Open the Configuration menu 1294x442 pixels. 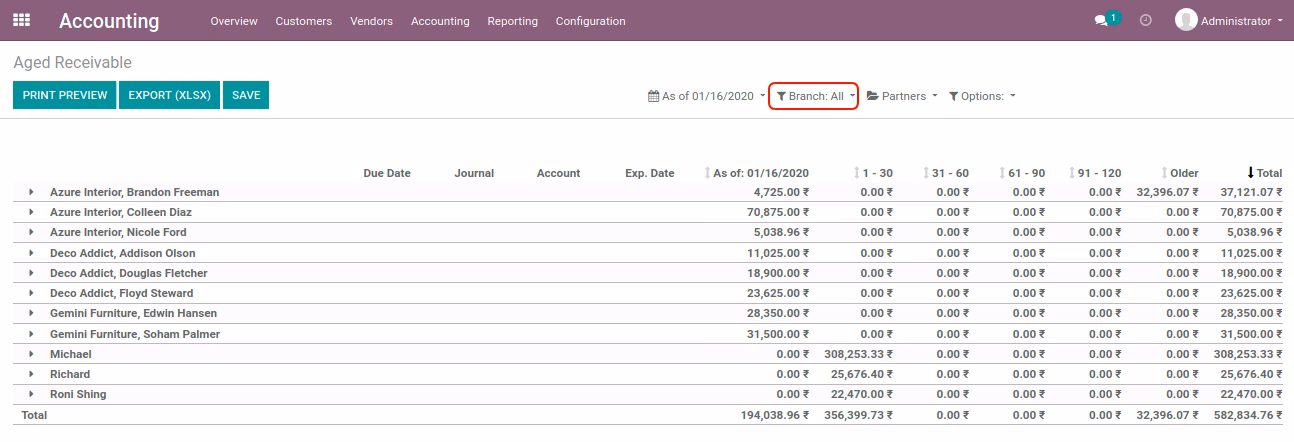[590, 21]
